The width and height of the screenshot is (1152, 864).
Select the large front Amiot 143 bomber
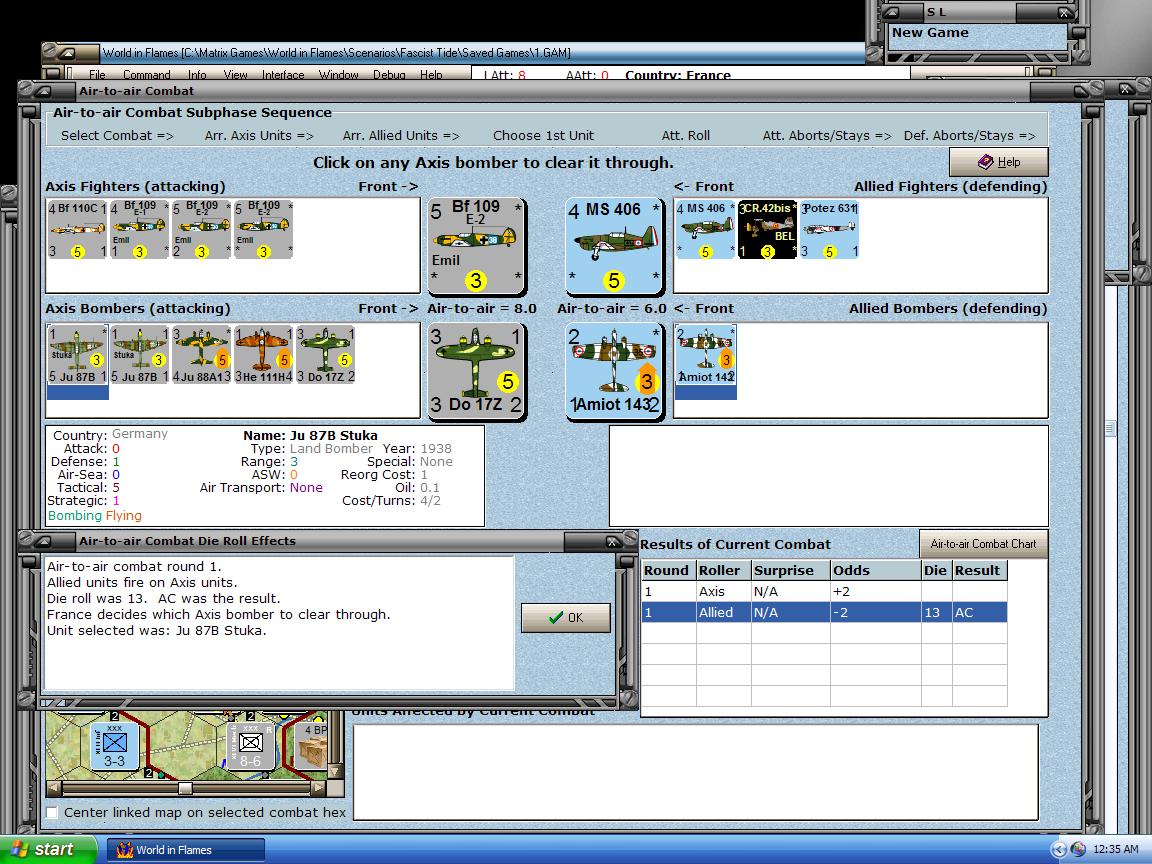click(614, 371)
